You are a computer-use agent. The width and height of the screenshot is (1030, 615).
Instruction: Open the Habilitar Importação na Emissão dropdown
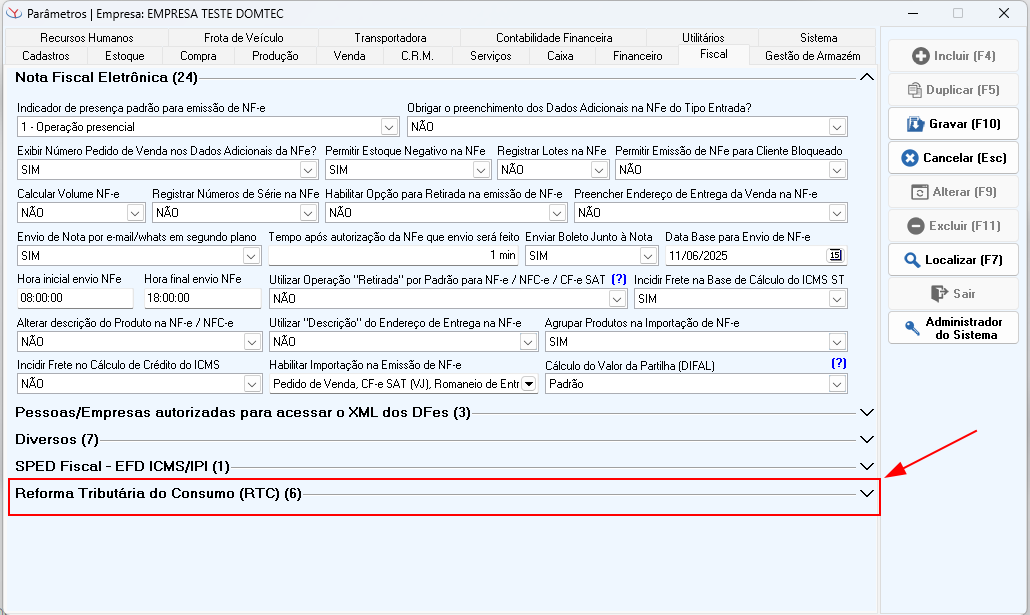(x=528, y=384)
